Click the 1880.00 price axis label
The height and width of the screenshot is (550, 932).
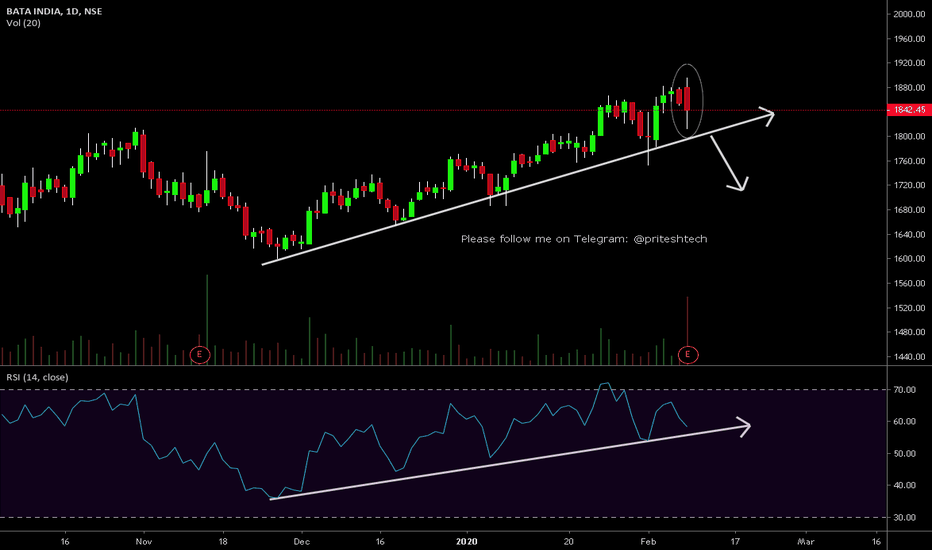click(909, 87)
